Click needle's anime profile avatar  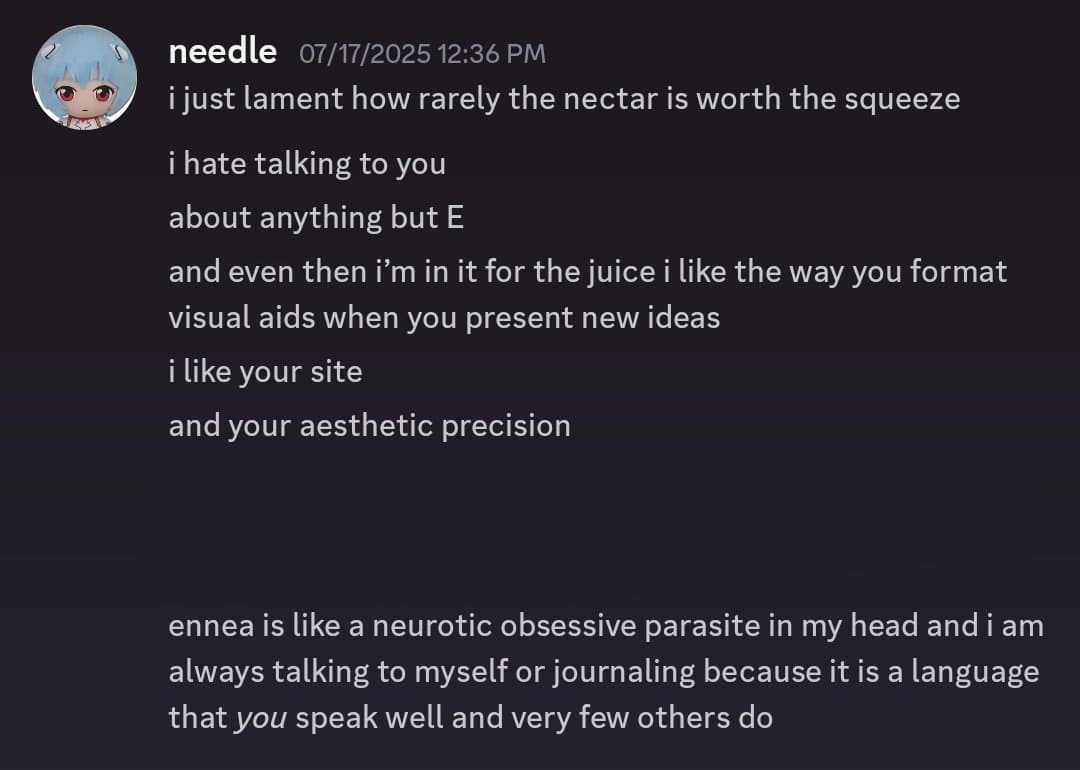tap(84, 77)
